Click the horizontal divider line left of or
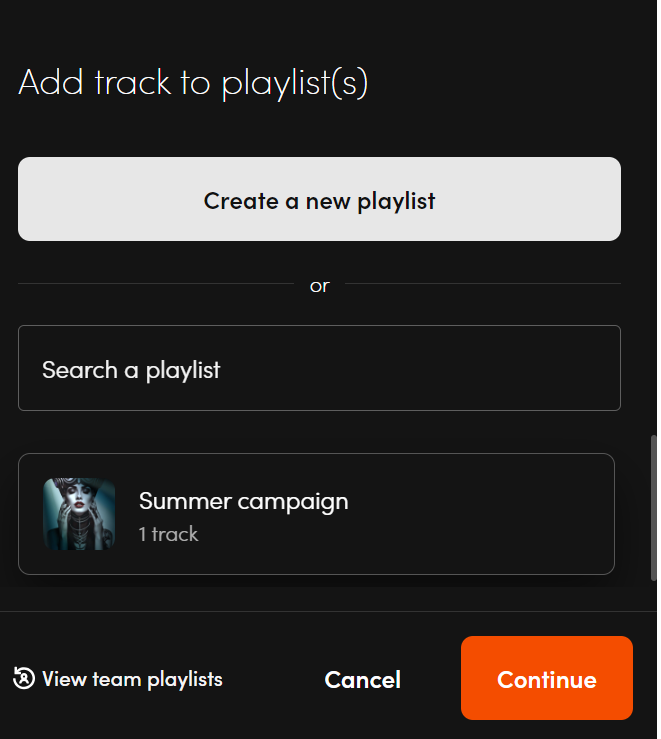 point(156,283)
